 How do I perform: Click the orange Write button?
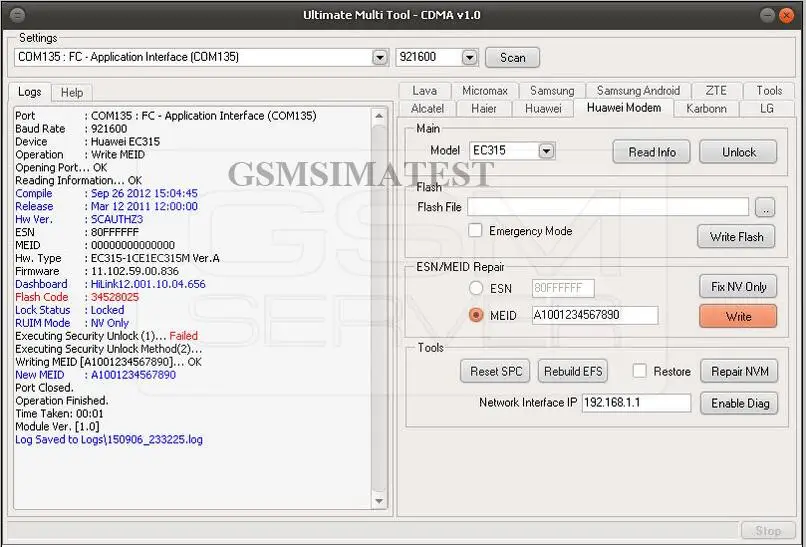coord(738,316)
